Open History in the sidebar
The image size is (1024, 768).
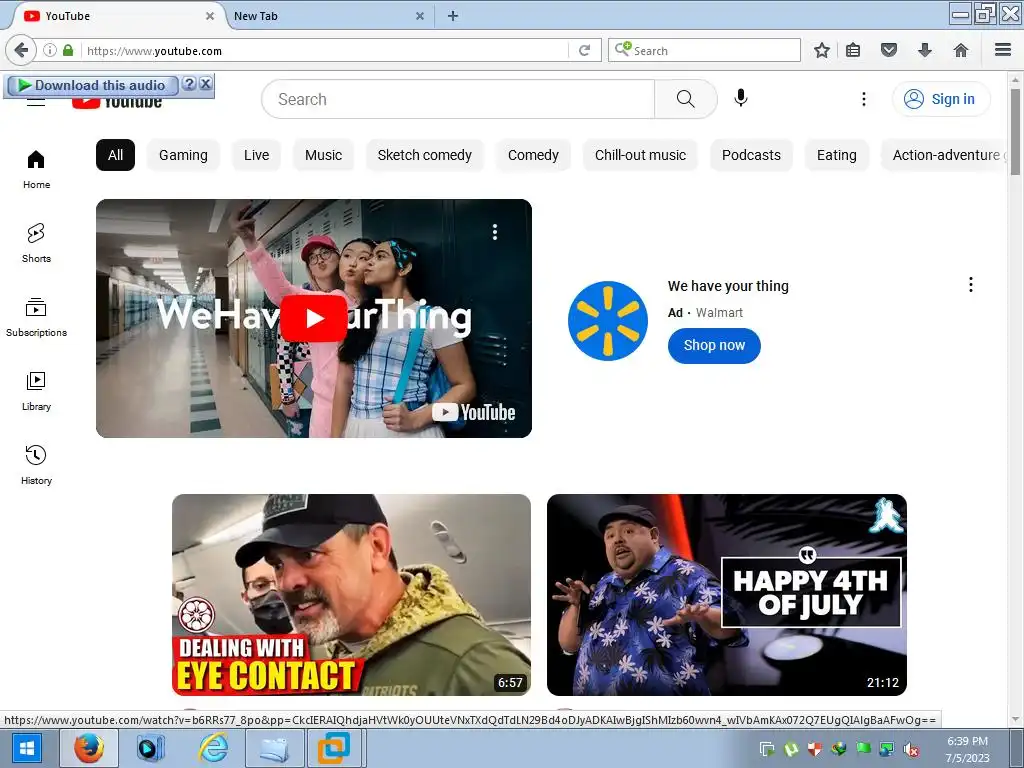[36, 464]
